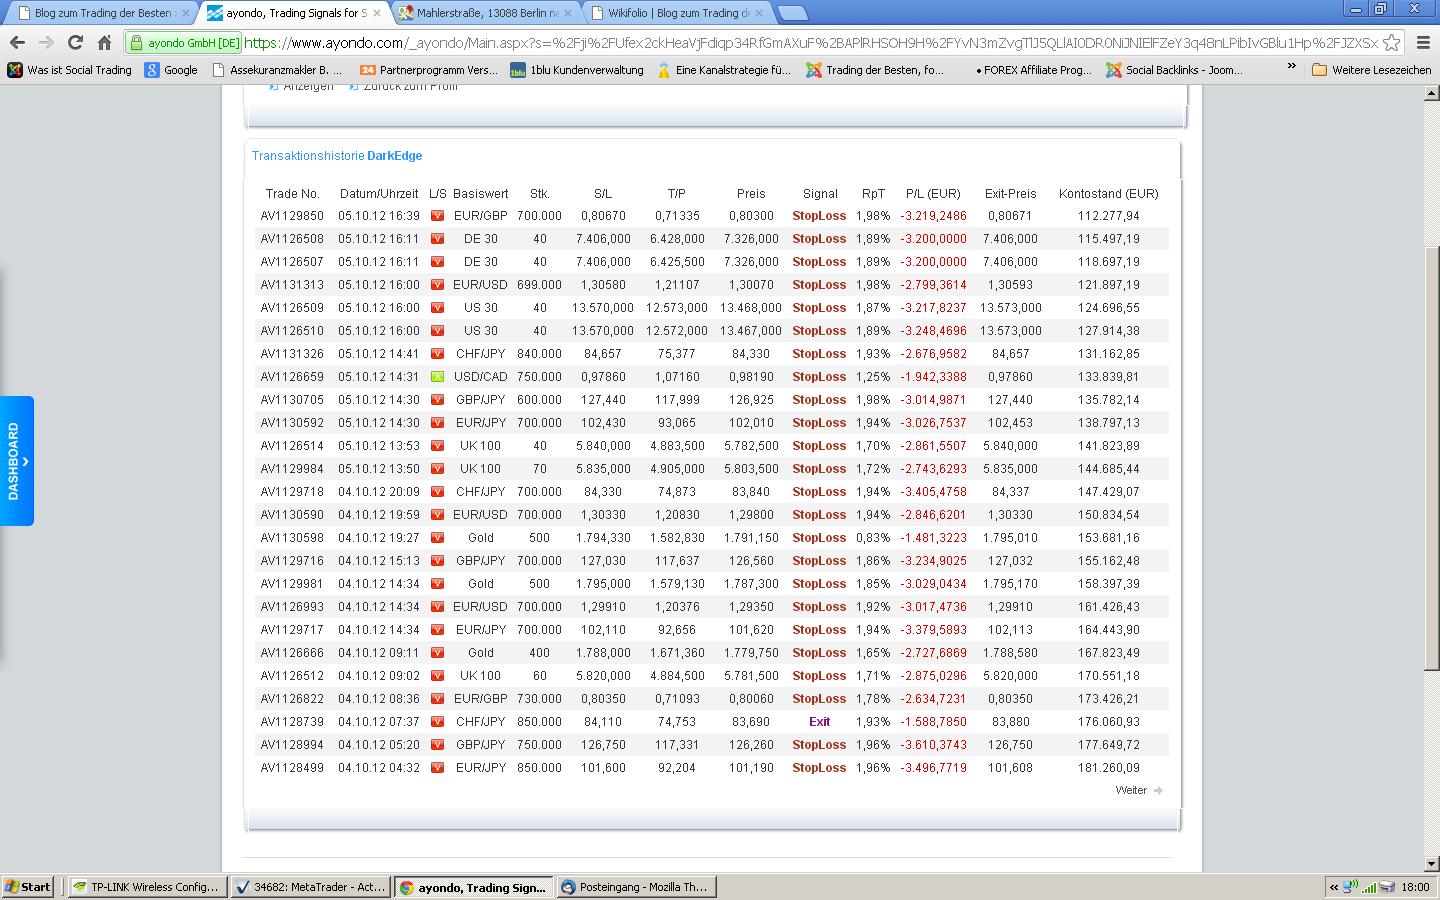
Task: Switch to the Mahlerstraße Berlin map tab
Action: (487, 13)
